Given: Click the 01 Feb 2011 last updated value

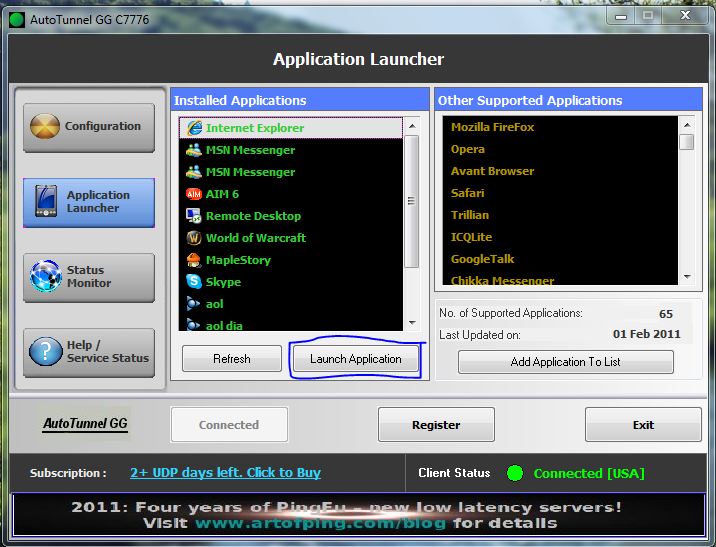Looking at the screenshot, I should (647, 334).
